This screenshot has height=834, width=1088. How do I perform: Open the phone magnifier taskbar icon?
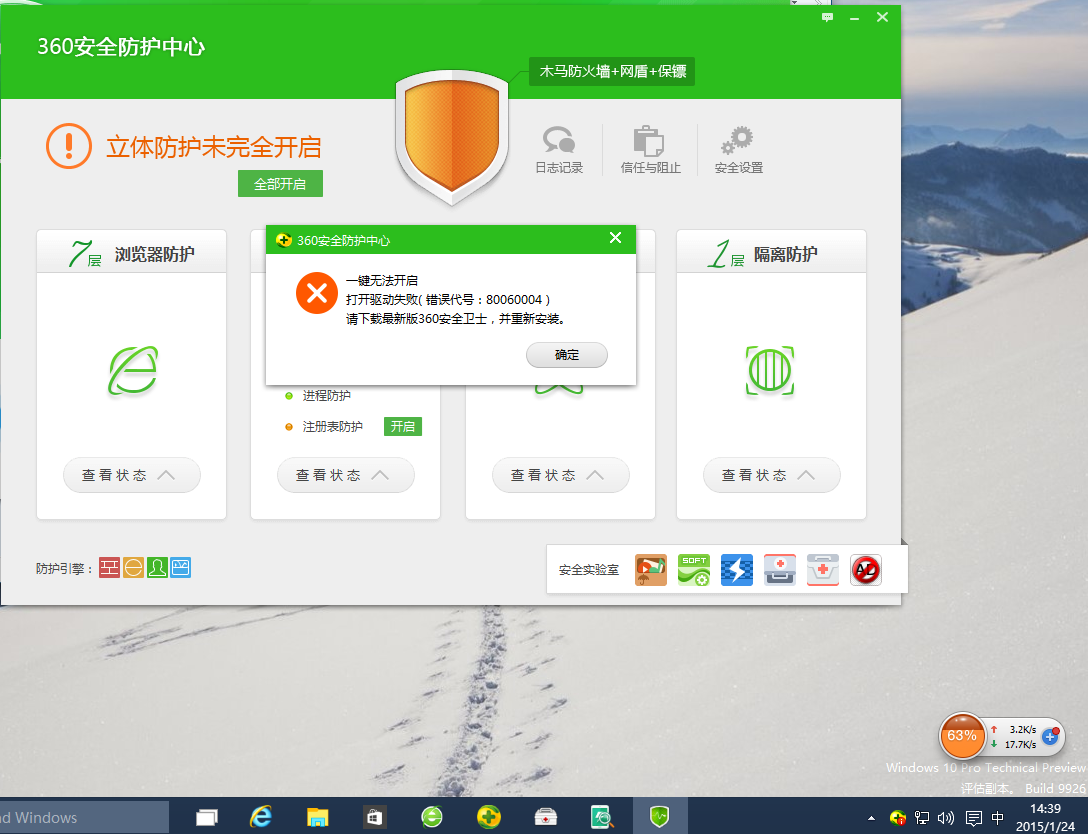(x=602, y=817)
